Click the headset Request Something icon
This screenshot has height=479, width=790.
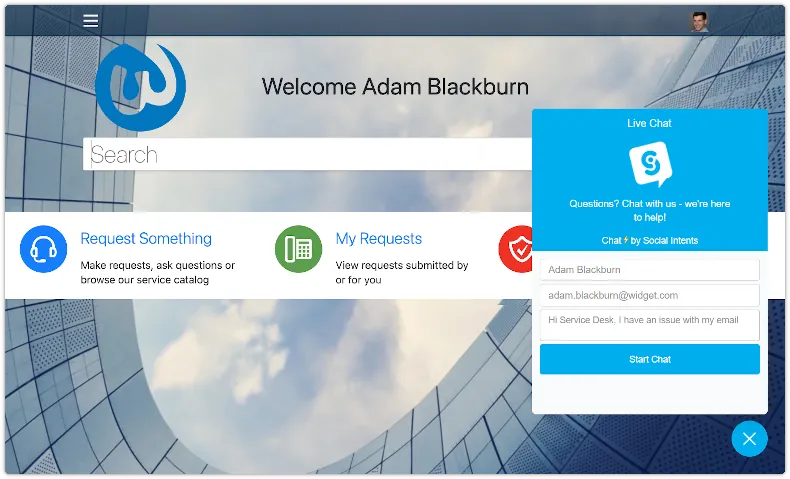coord(43,249)
